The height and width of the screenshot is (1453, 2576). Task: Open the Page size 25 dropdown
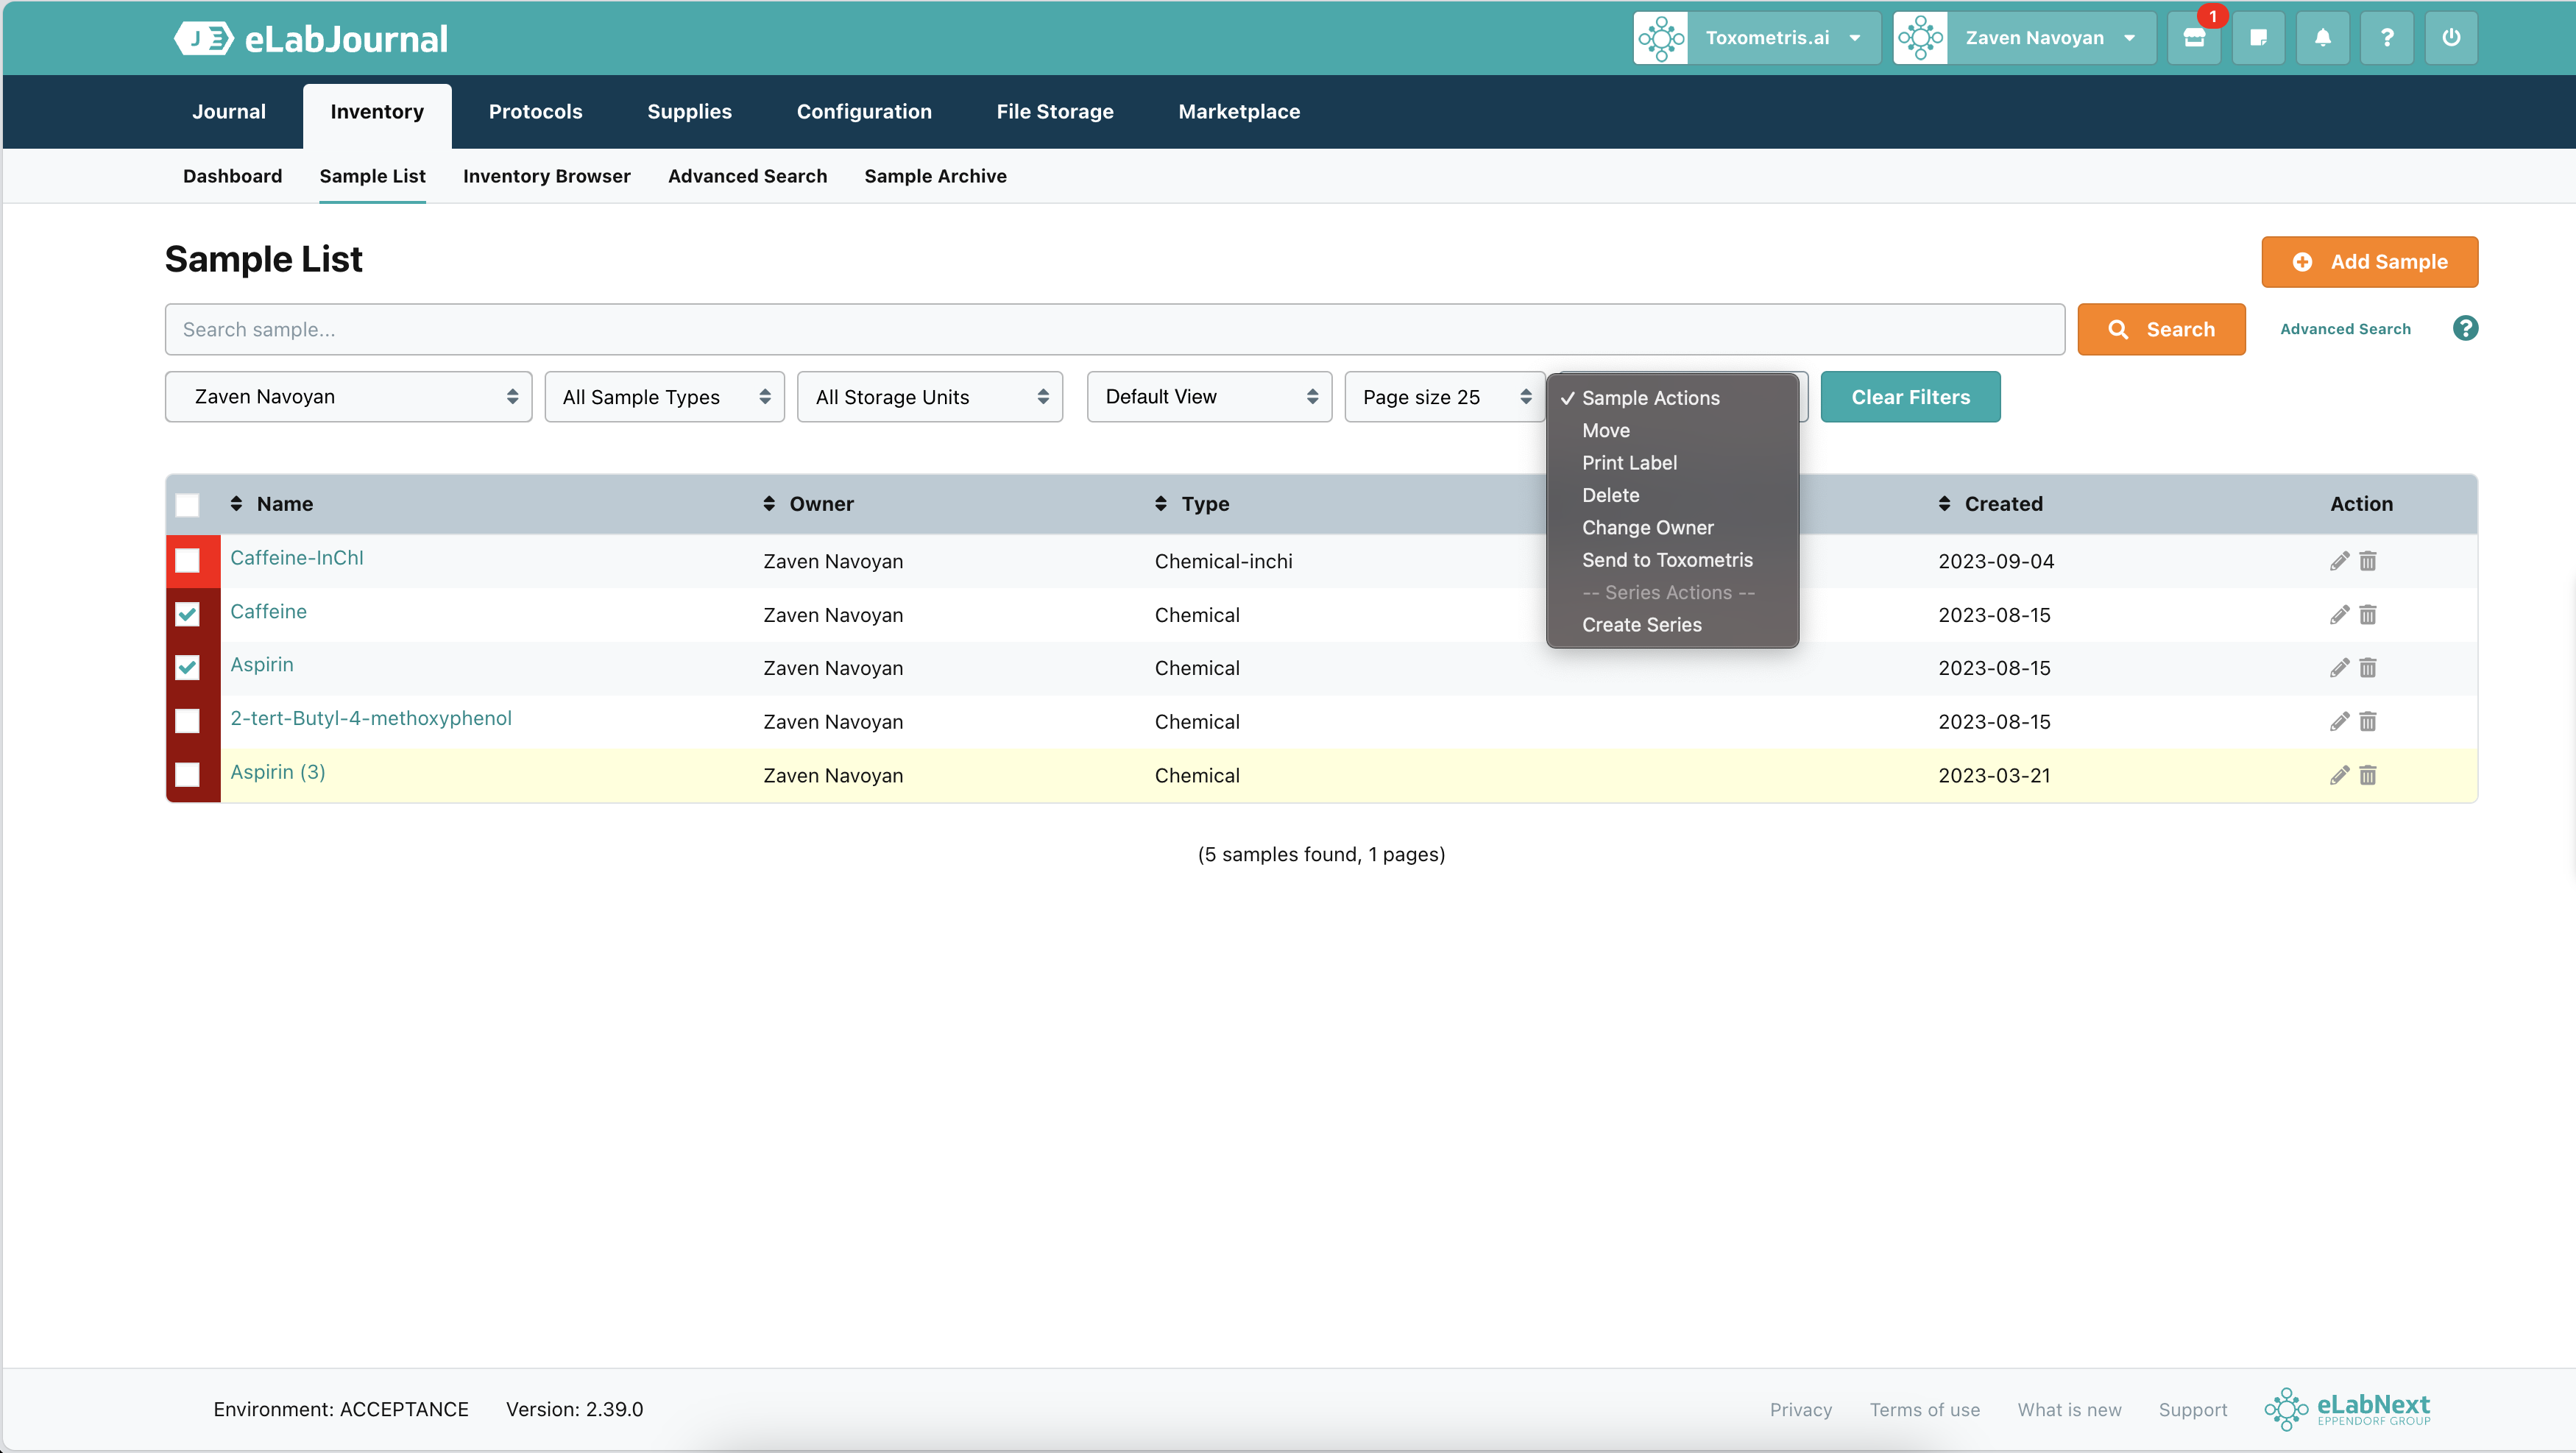pyautogui.click(x=1445, y=397)
